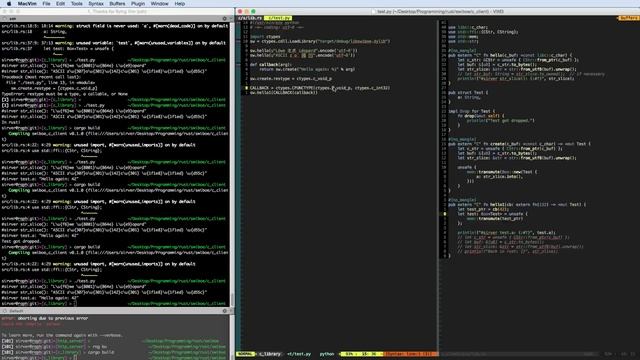640x360 pixels.
Task: Open the Edit menu
Action: pyautogui.click(x=60, y=4)
